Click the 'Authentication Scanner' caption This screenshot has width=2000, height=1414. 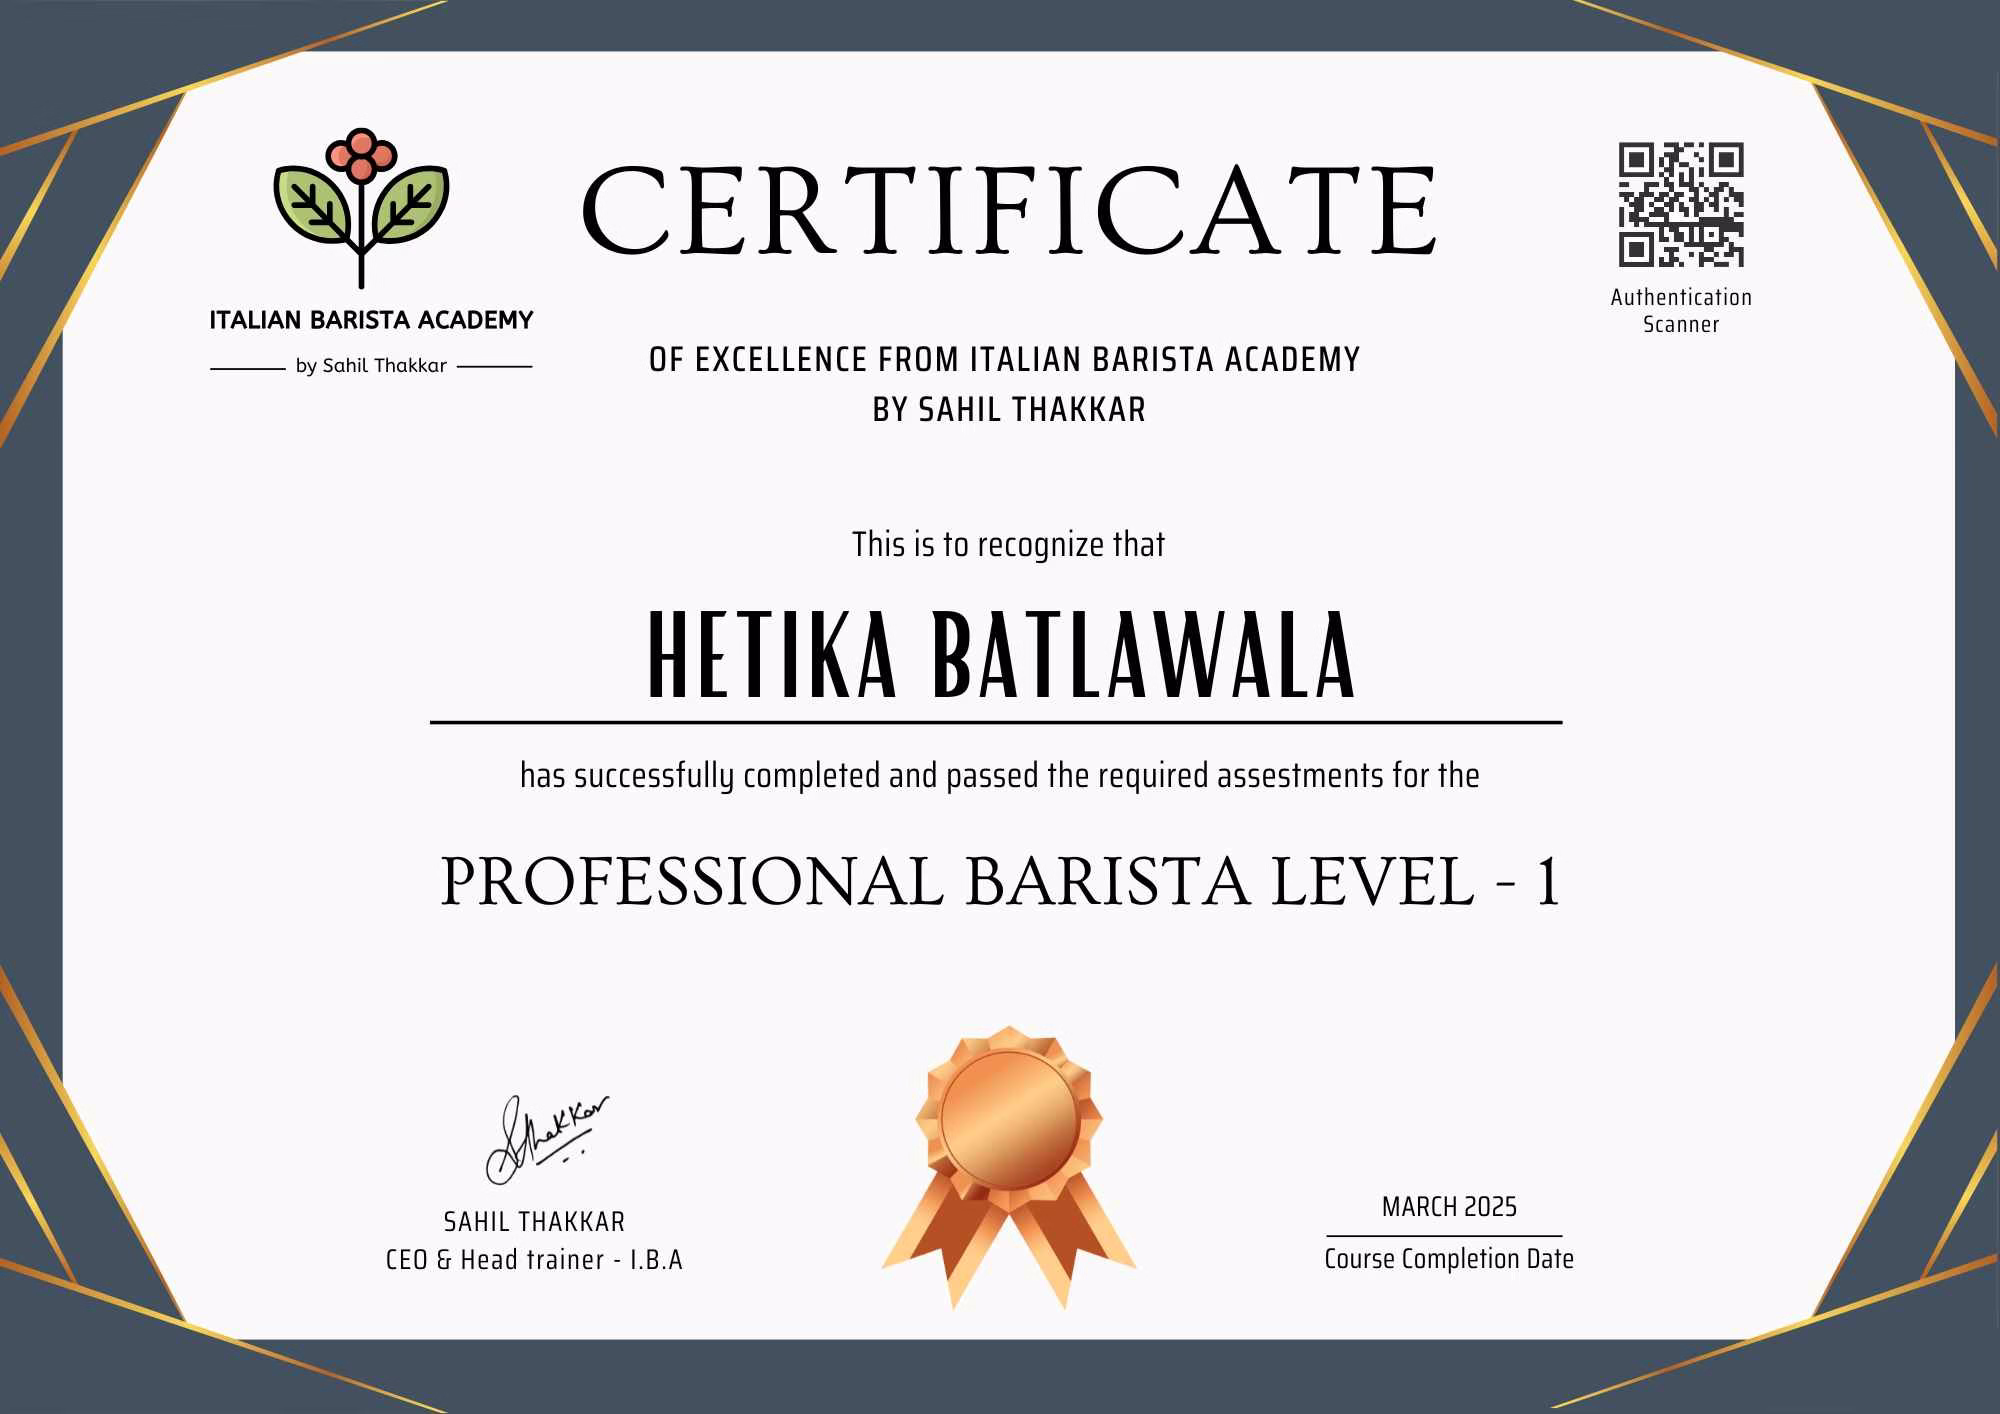tap(1680, 310)
